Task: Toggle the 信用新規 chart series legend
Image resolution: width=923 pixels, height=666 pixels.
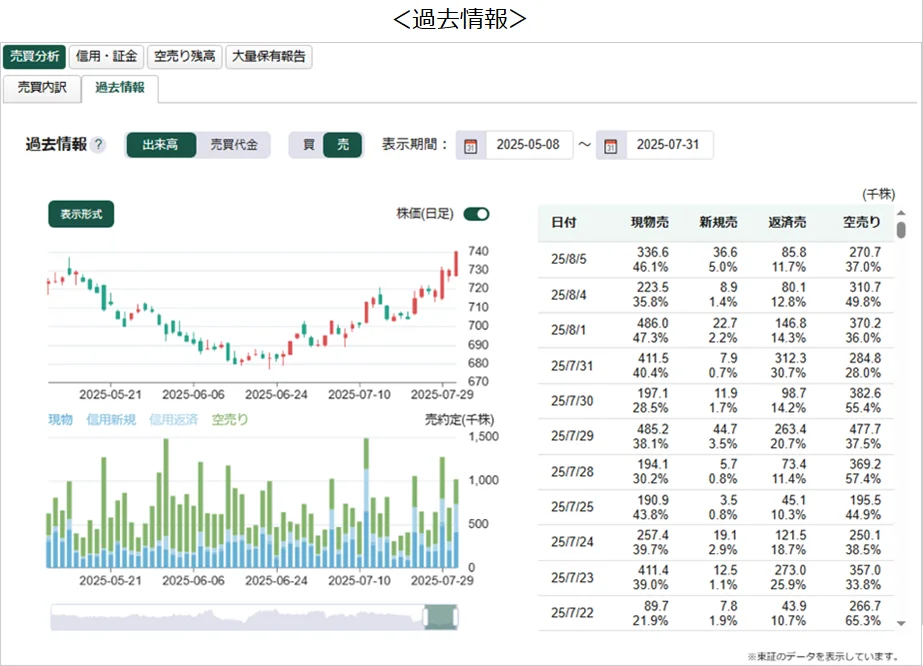Action: [x=111, y=419]
